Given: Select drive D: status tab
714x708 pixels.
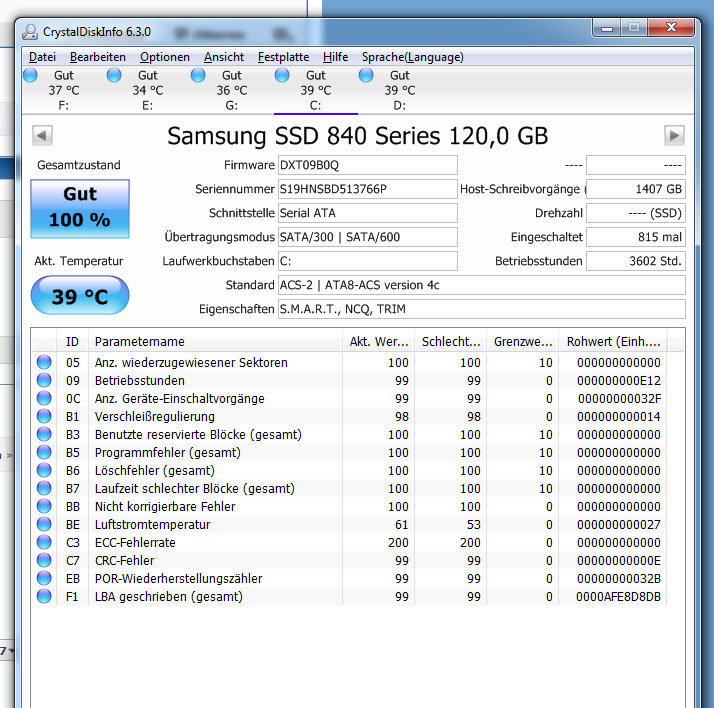Looking at the screenshot, I should [399, 90].
